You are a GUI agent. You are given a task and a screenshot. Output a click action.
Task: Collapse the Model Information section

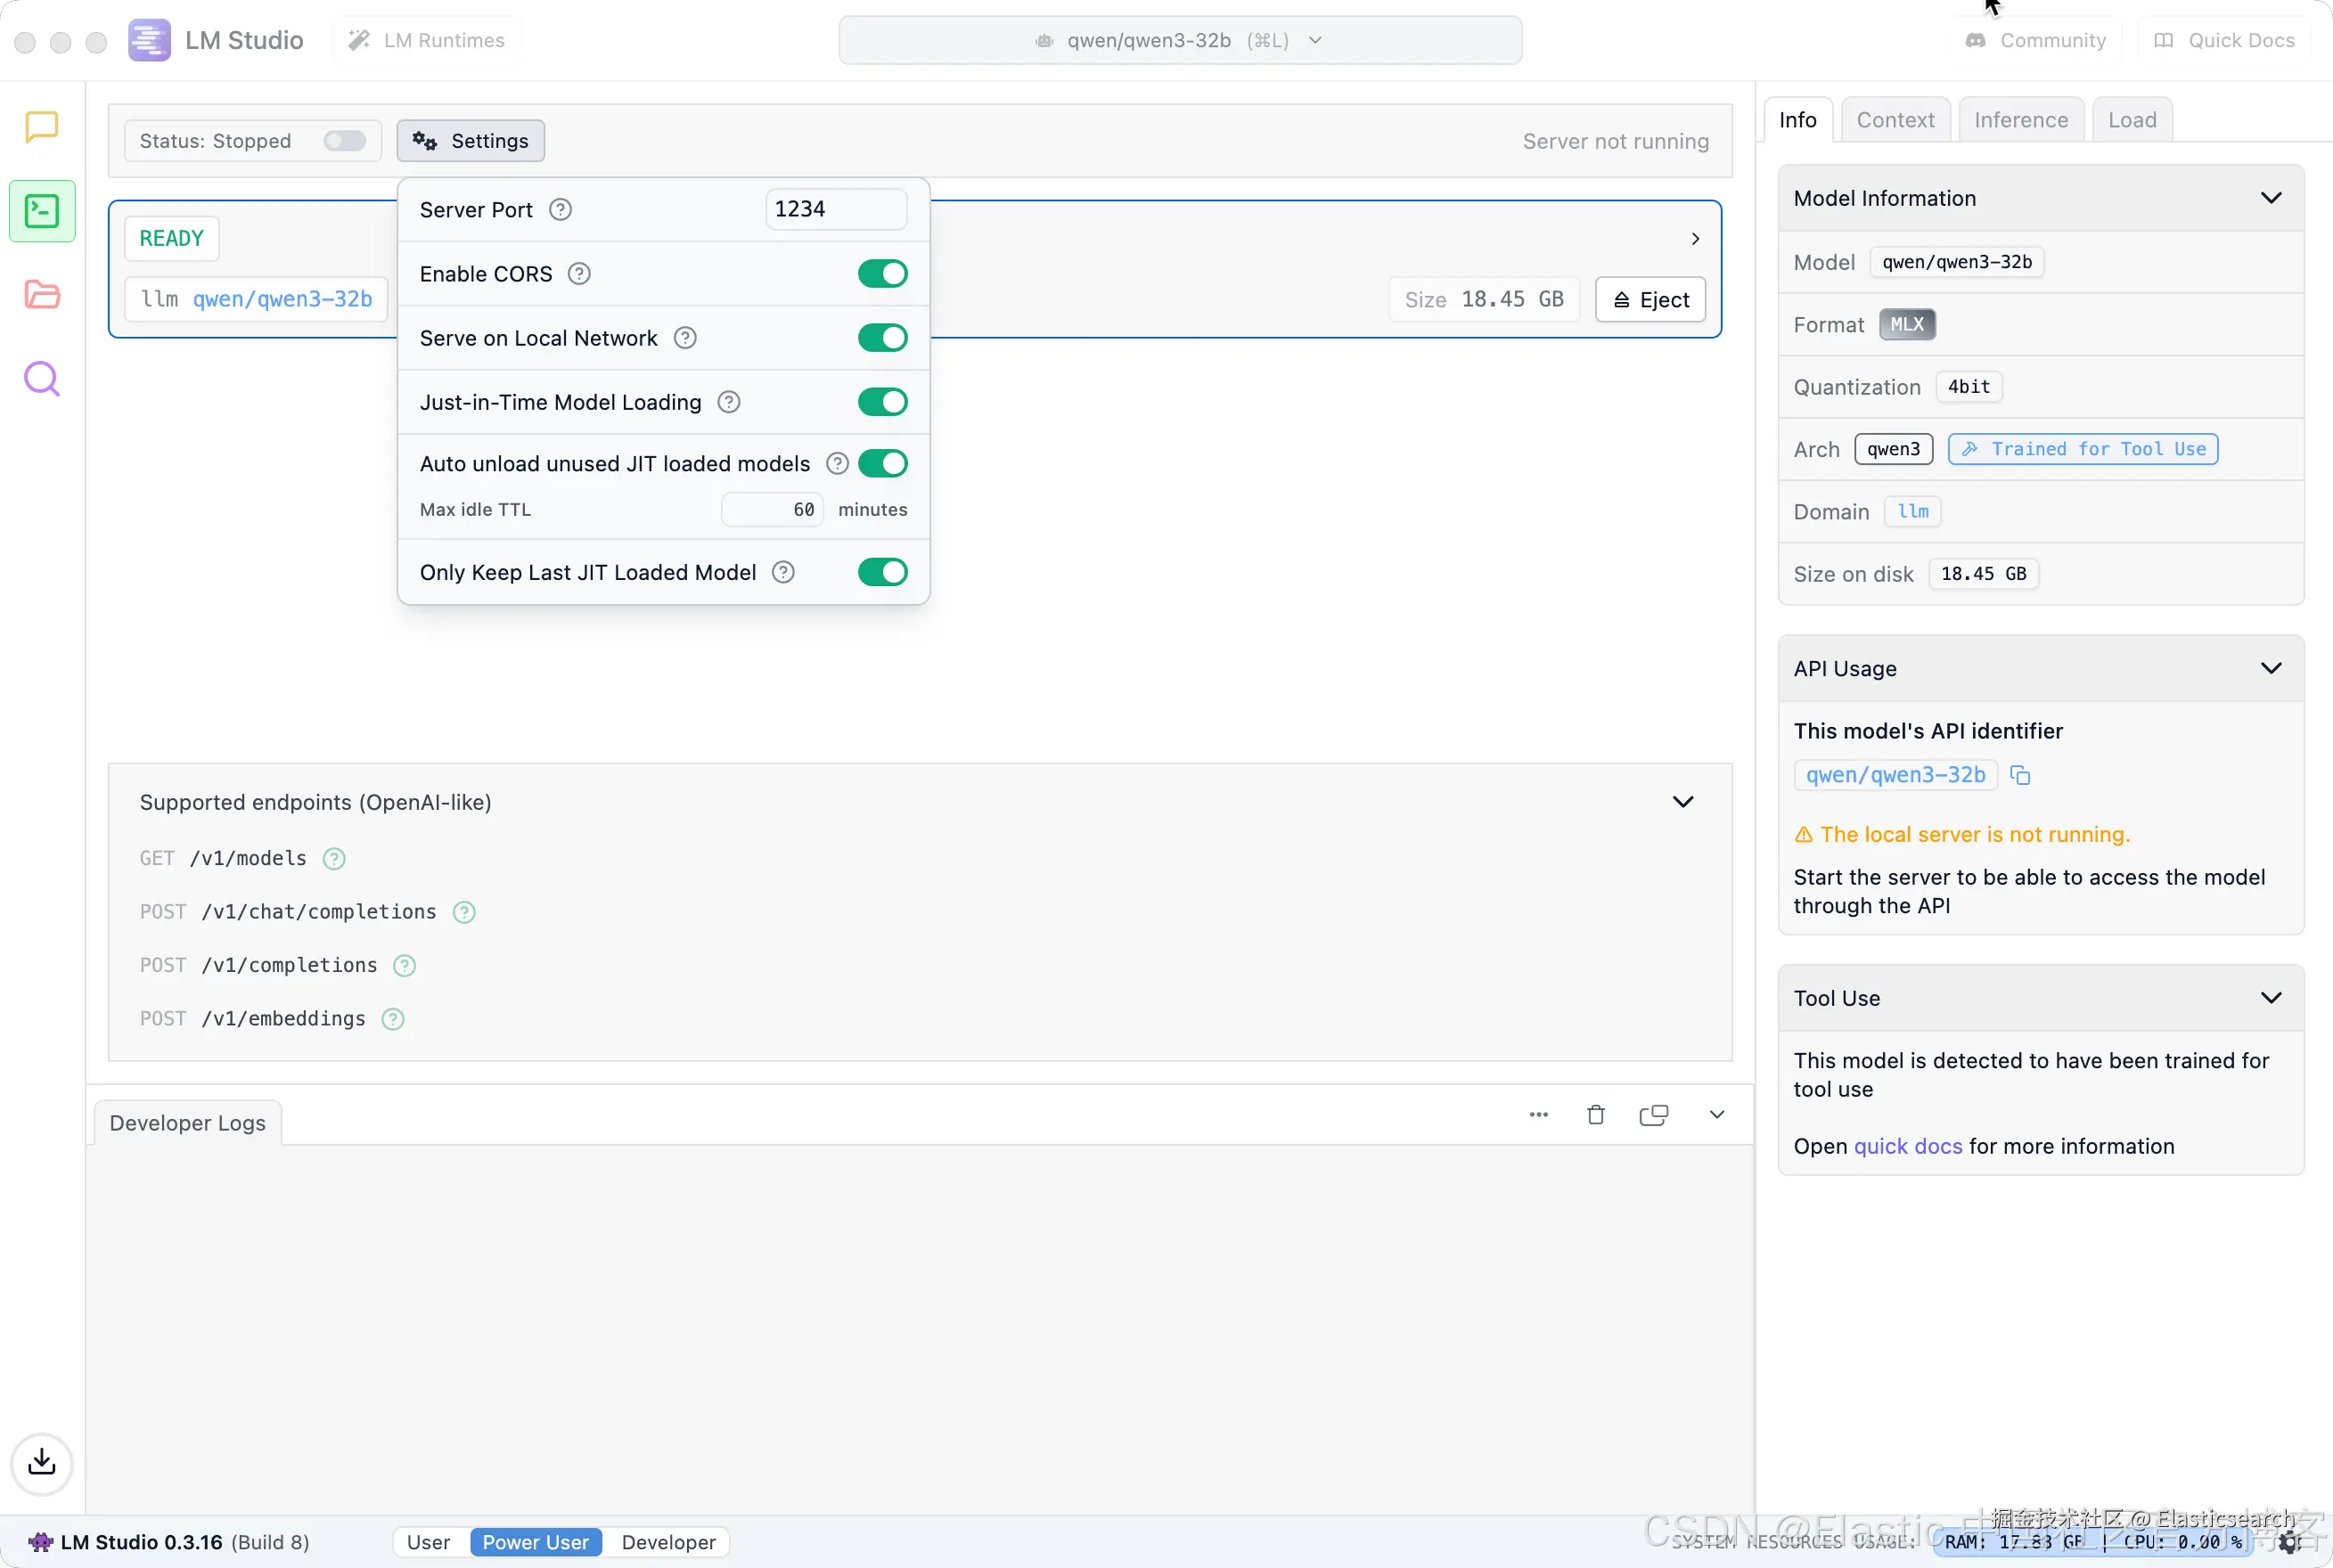point(2270,198)
